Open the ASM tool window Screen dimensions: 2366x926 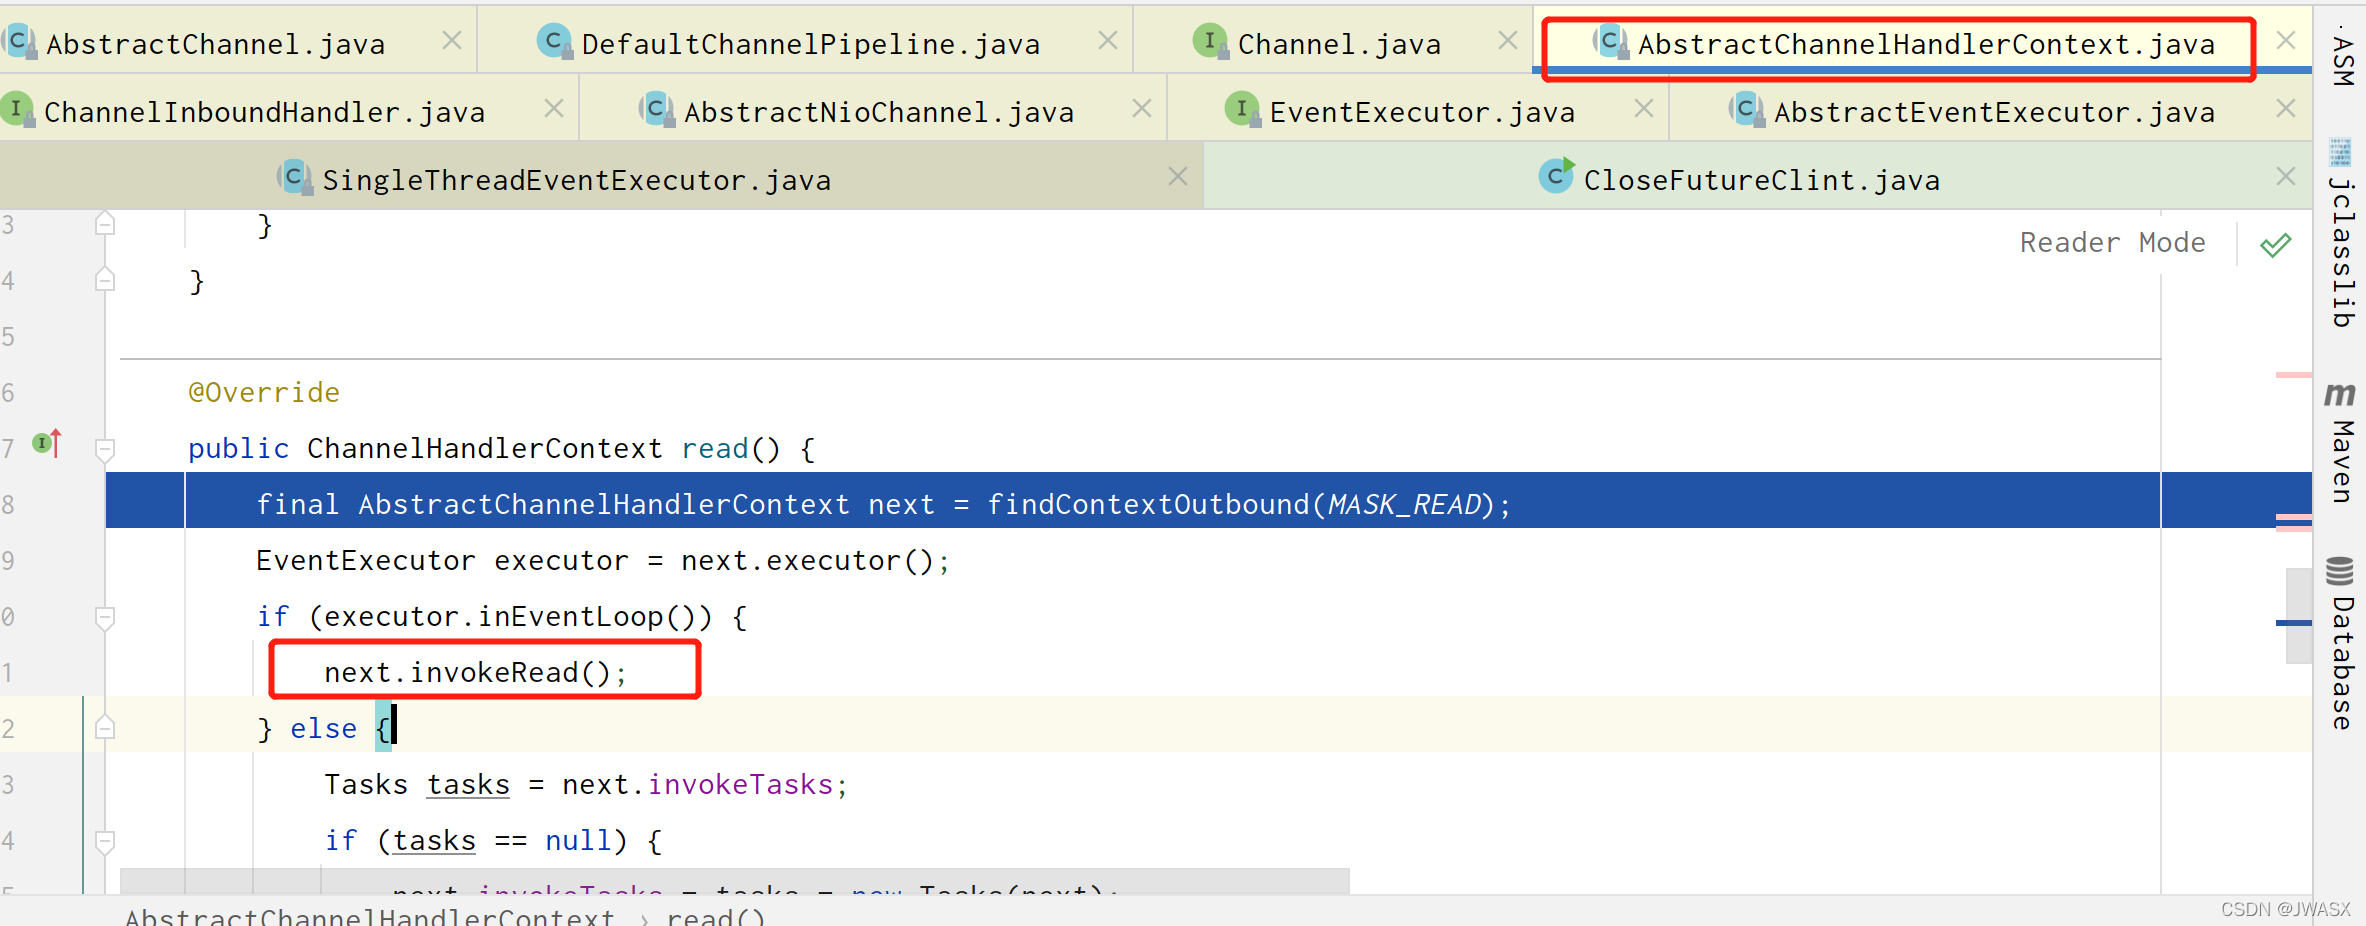2342,55
